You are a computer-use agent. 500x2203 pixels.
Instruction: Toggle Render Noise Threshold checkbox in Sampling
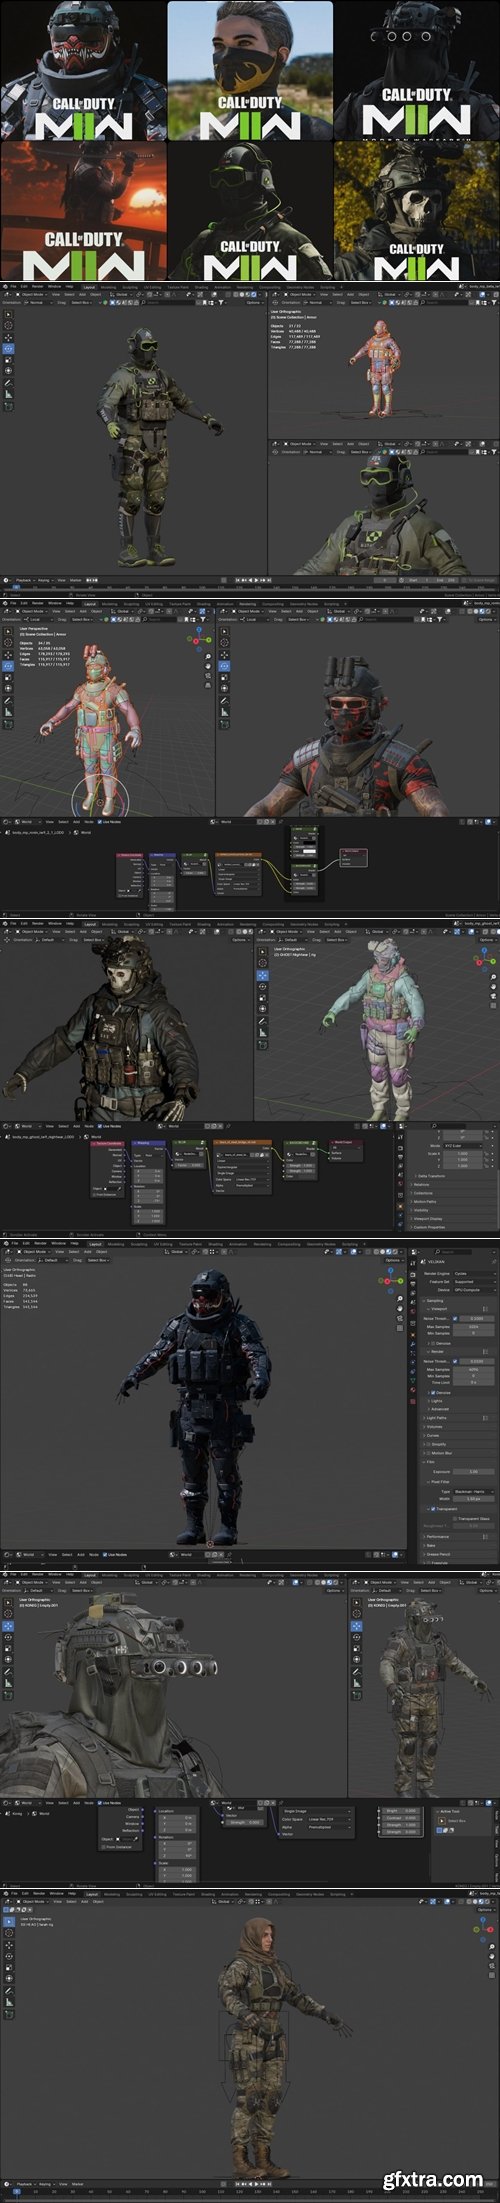455,1361
